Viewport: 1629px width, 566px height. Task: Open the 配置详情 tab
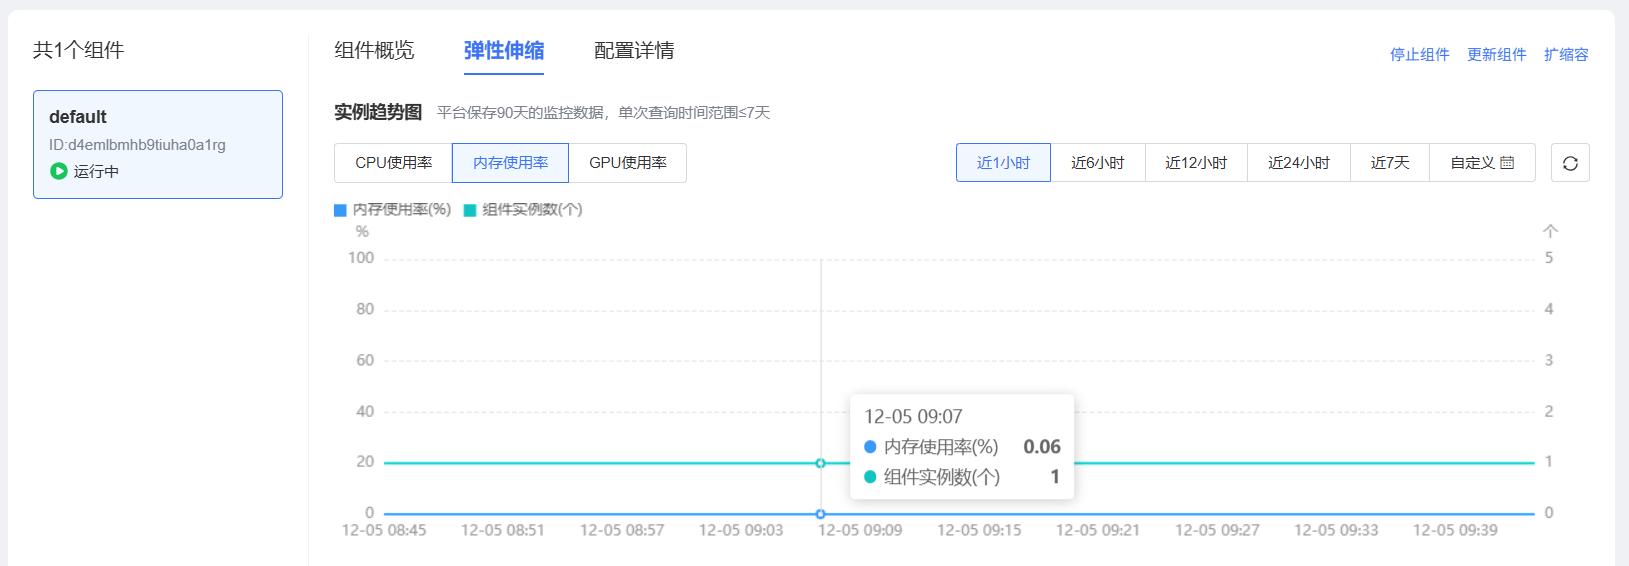(634, 51)
